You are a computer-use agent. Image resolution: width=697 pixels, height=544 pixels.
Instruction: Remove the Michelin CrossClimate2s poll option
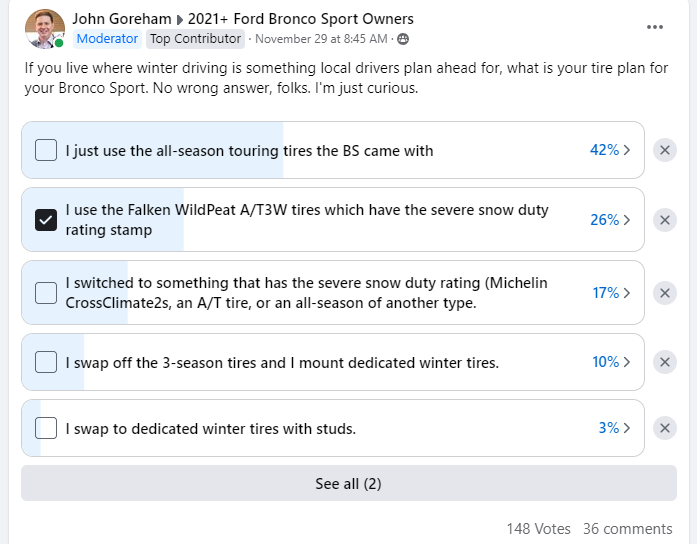coord(665,293)
